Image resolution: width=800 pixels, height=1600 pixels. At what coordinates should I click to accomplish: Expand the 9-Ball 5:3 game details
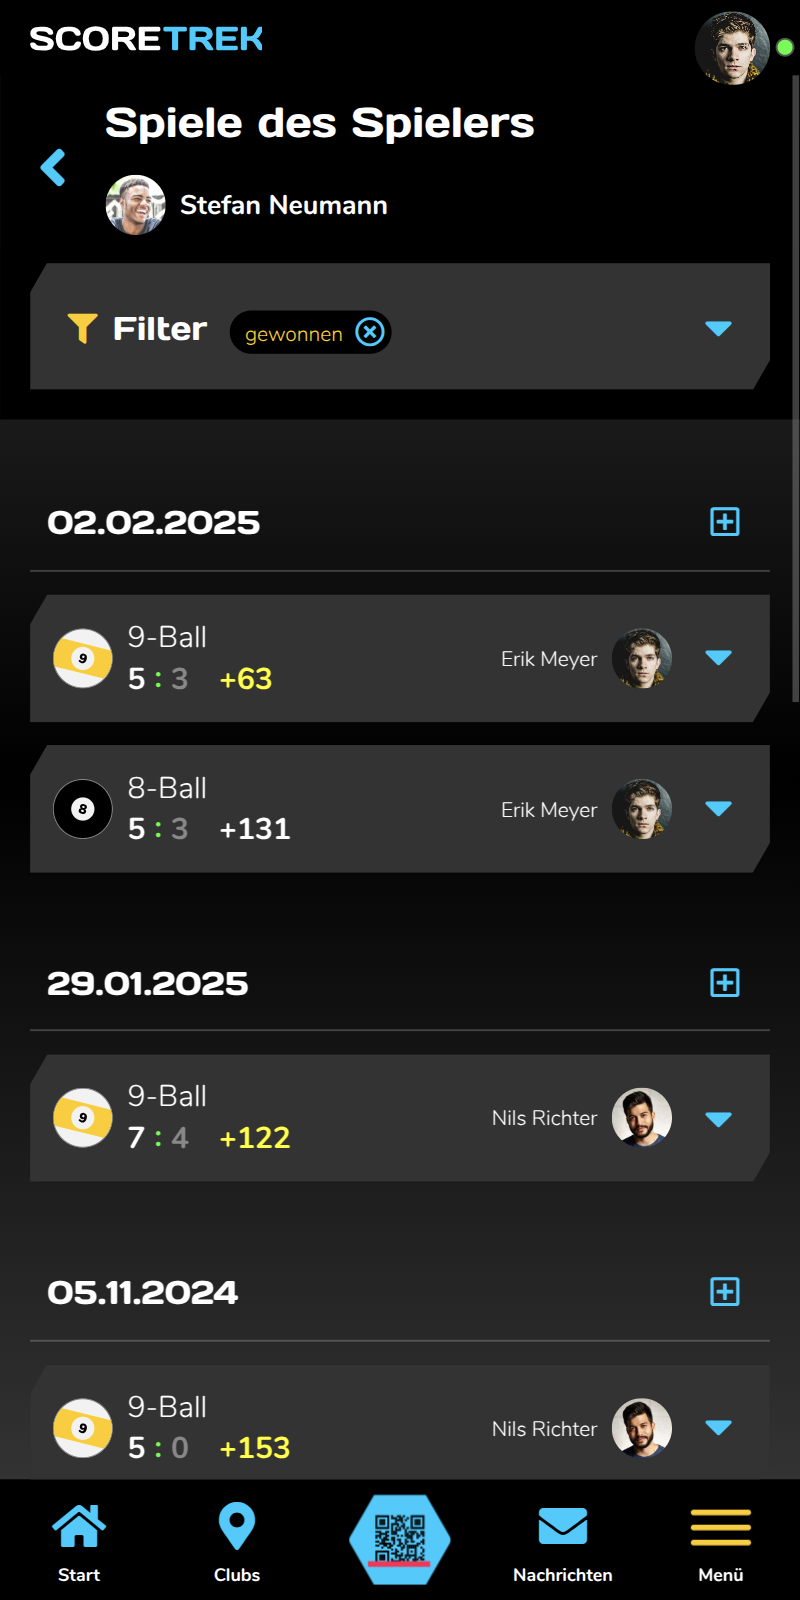click(x=718, y=658)
